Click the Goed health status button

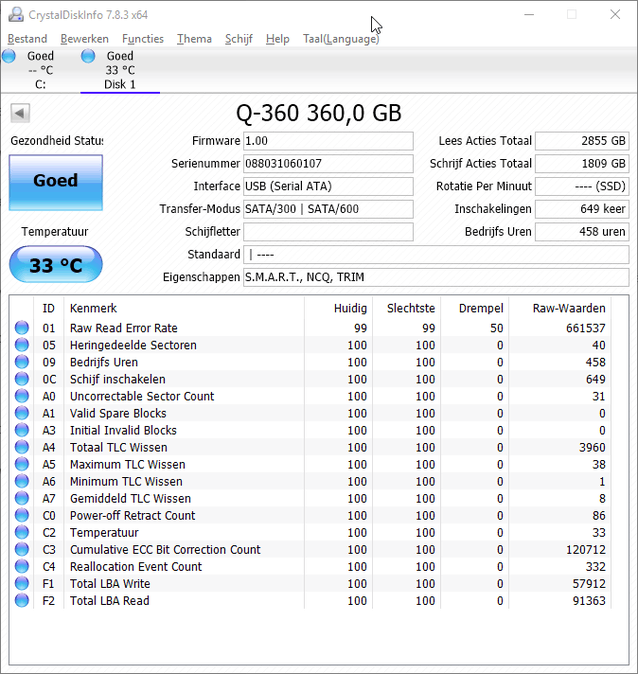tap(56, 182)
